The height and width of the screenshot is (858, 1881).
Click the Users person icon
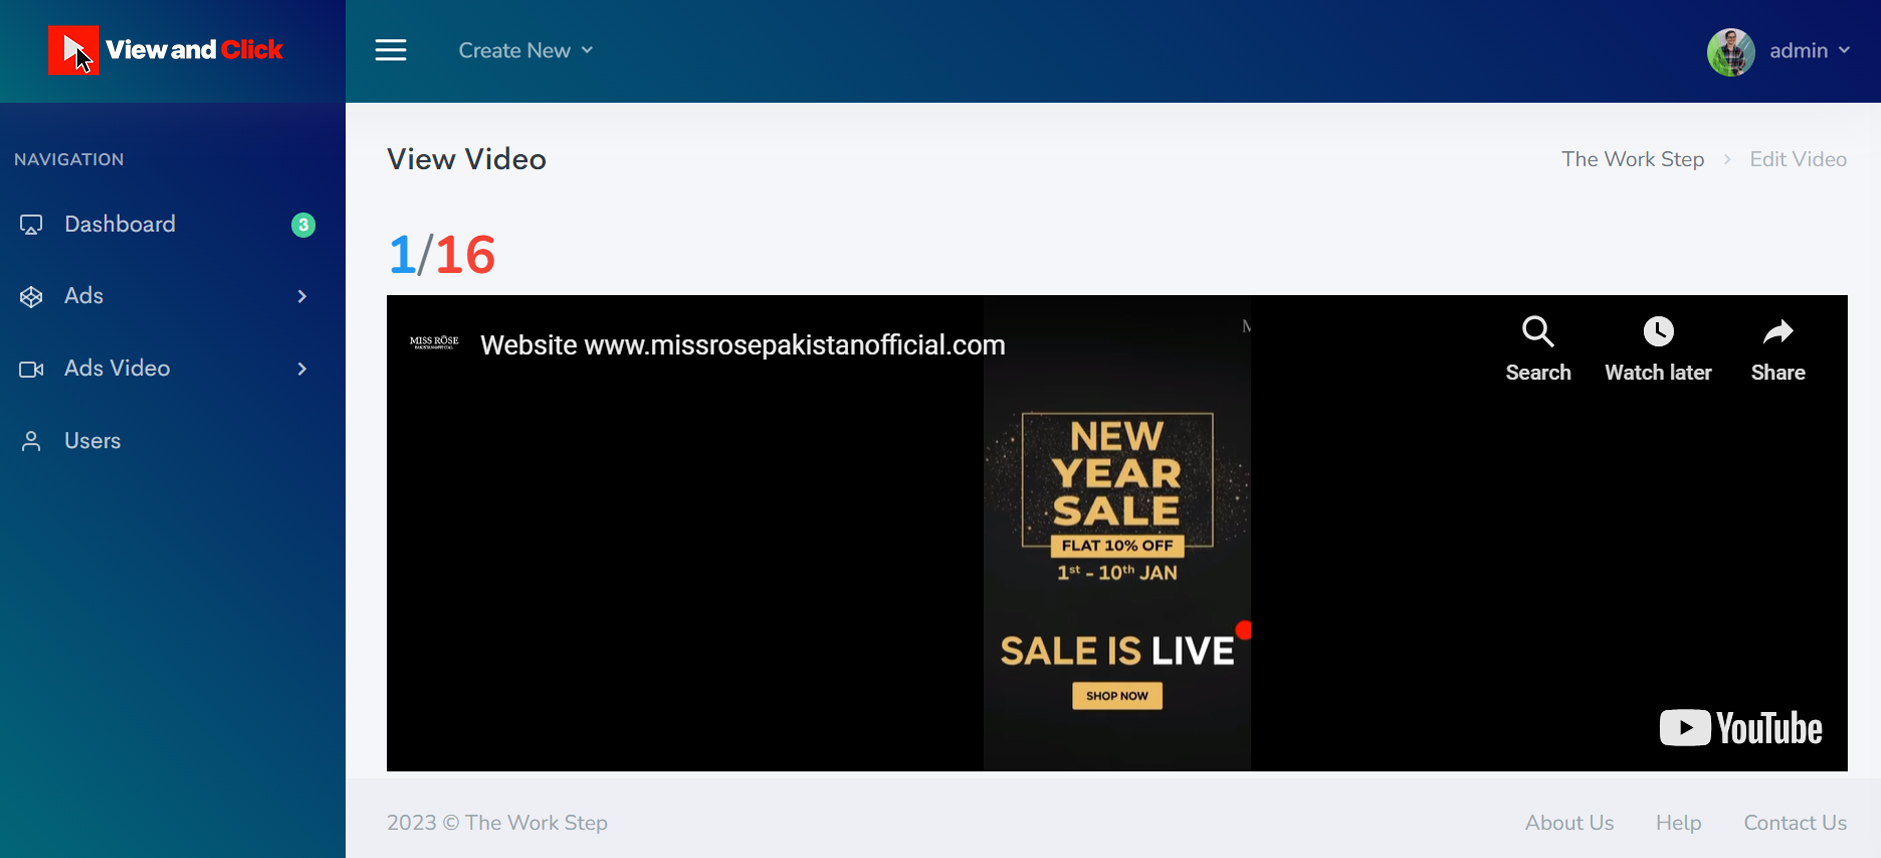tap(31, 441)
